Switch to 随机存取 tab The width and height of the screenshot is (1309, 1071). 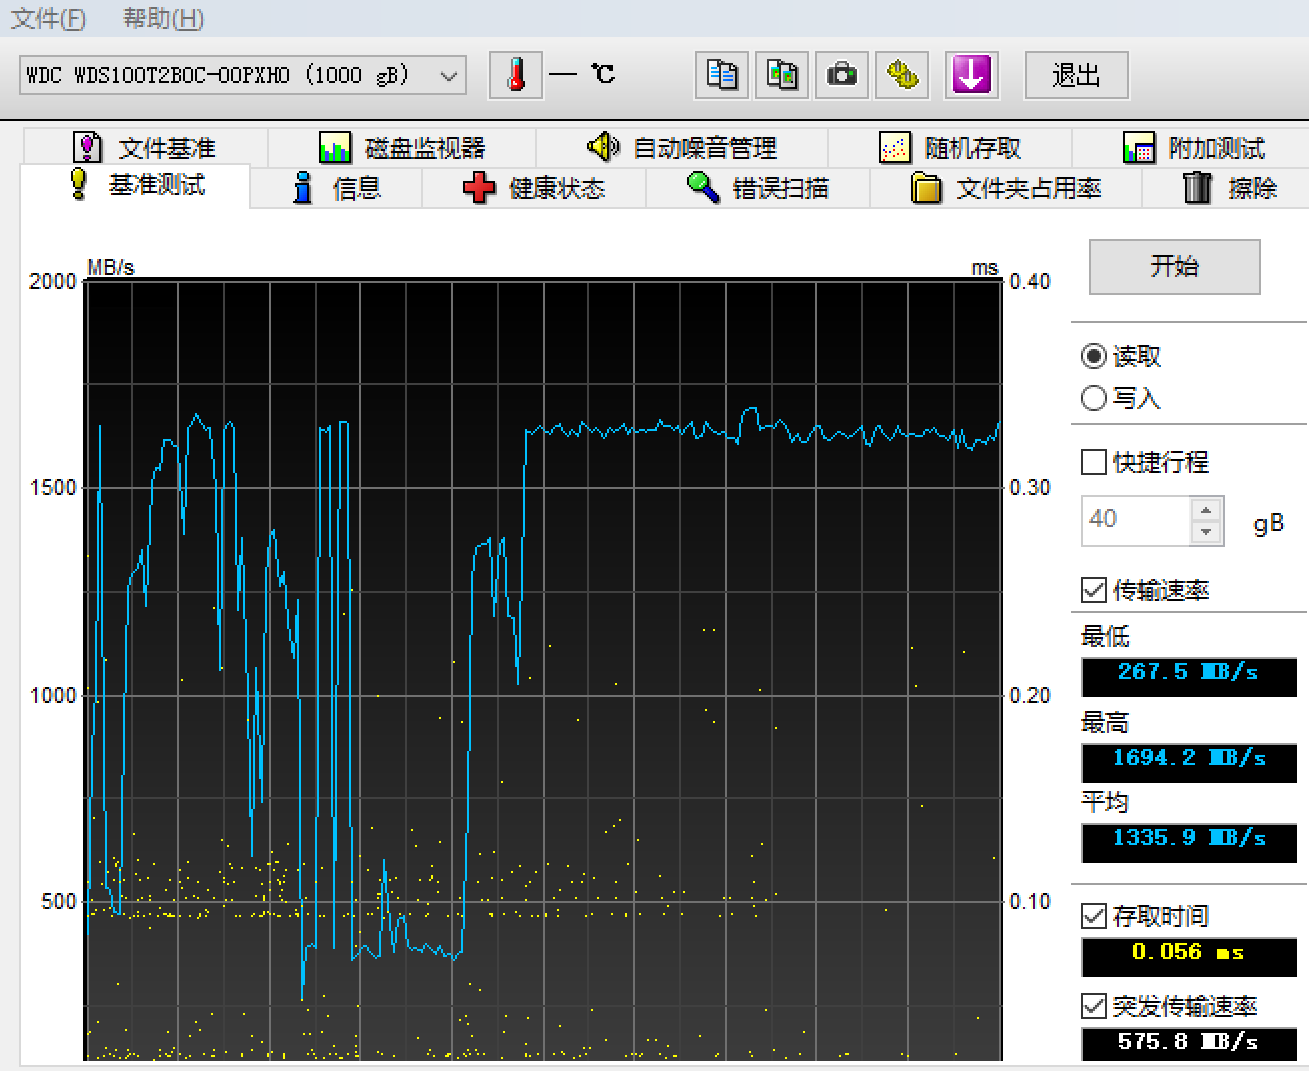pyautogui.click(x=950, y=148)
